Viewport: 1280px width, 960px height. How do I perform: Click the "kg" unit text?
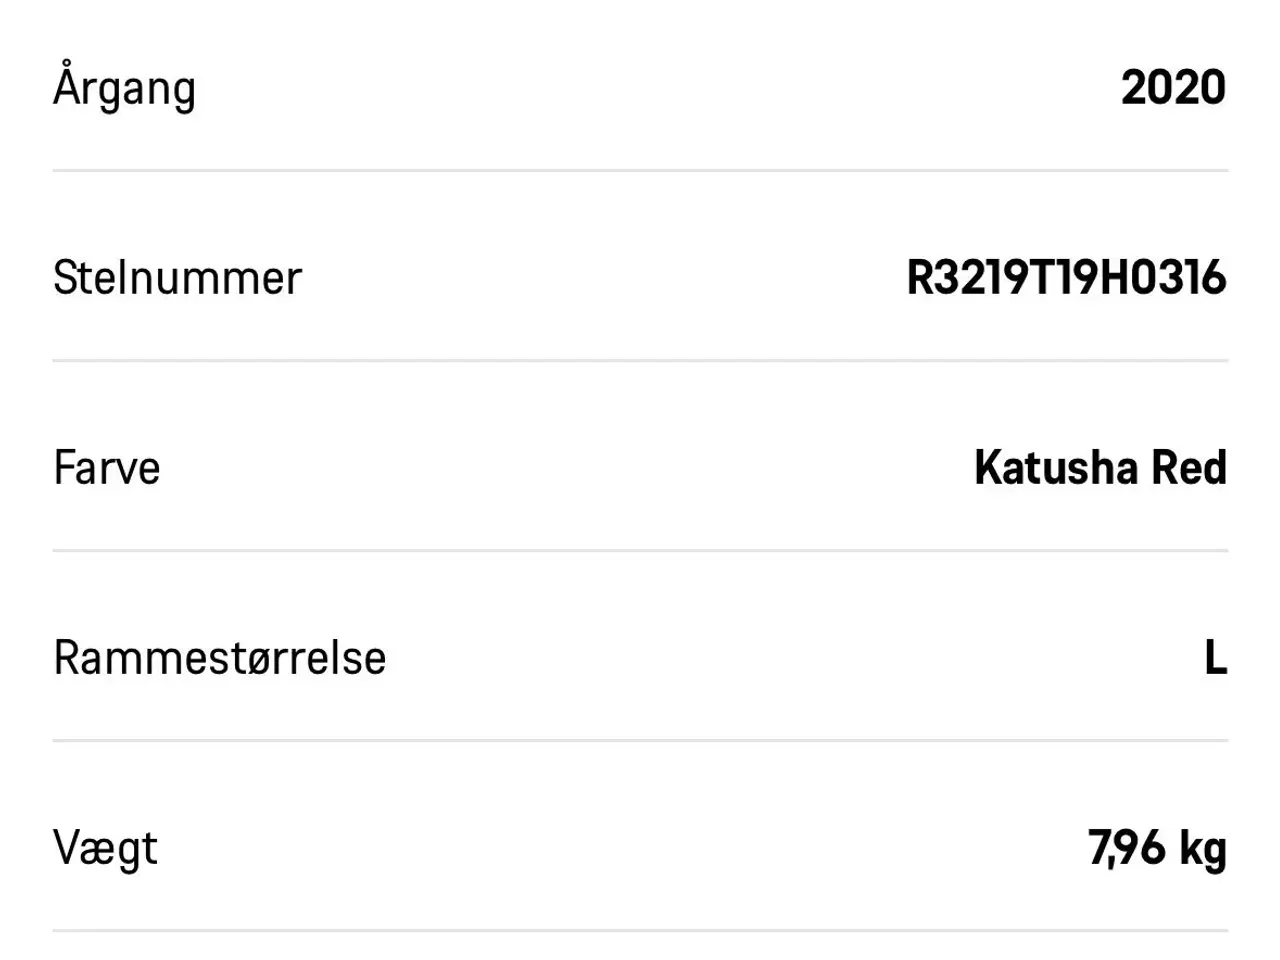click(1203, 849)
